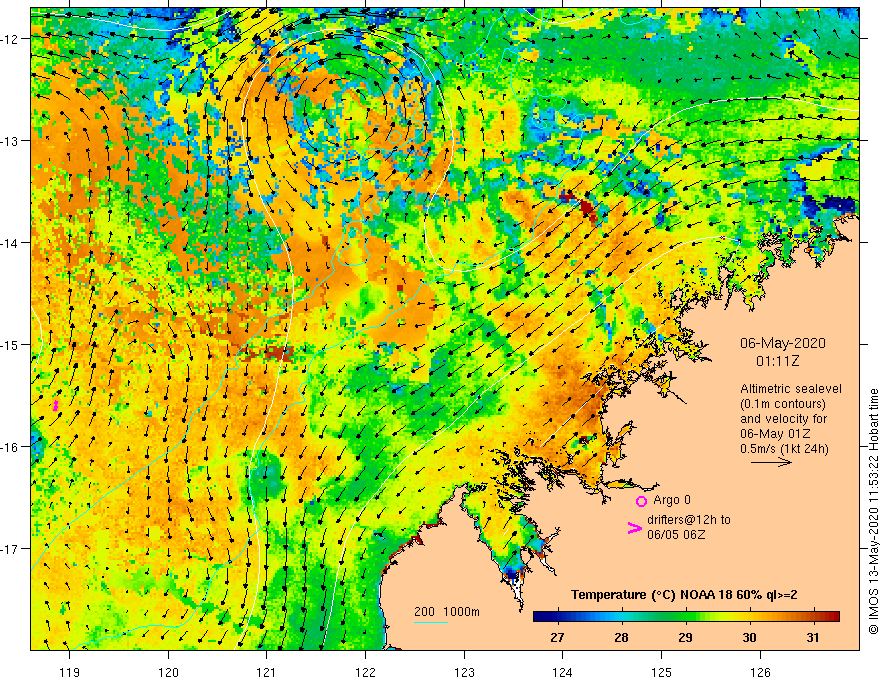This screenshot has width=880, height=680.
Task: Click the temperature color bar at 31
Action: click(x=813, y=617)
